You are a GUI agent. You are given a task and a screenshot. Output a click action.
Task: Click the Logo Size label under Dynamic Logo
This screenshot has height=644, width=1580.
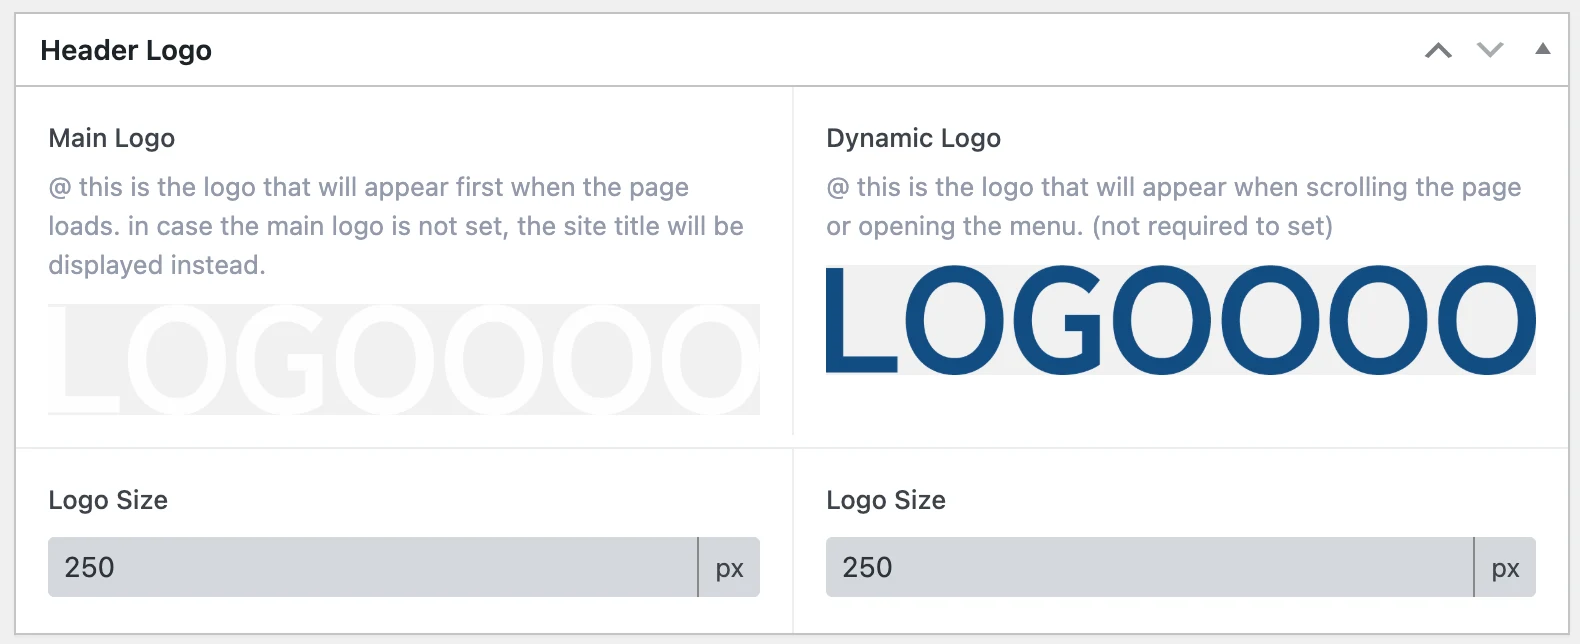coord(886,500)
